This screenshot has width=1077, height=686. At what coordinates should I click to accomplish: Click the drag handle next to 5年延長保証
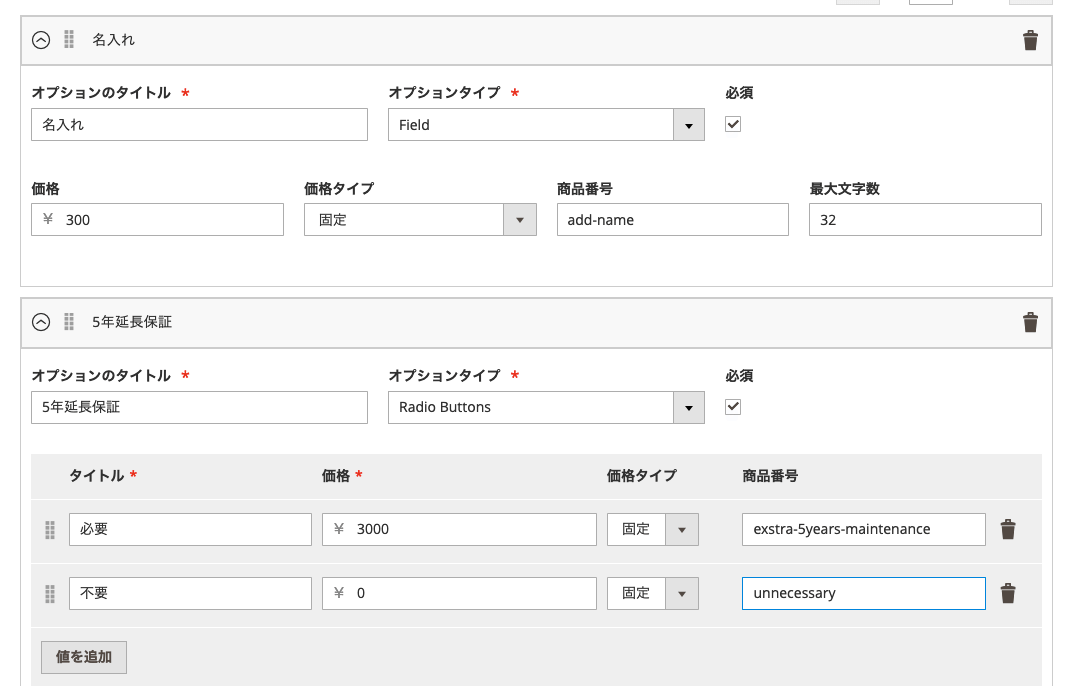point(68,322)
